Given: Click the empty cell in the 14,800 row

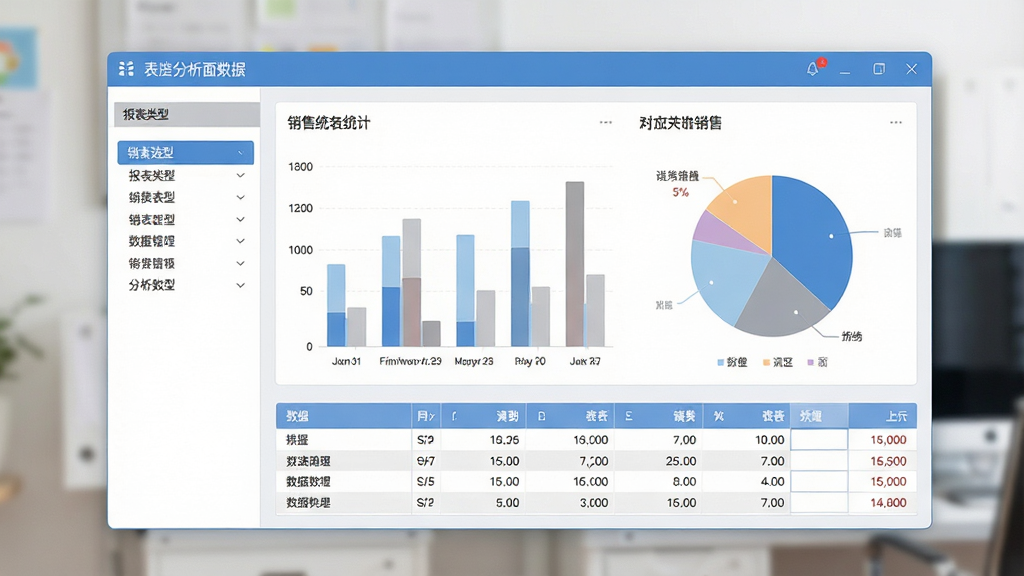Looking at the screenshot, I should point(819,503).
